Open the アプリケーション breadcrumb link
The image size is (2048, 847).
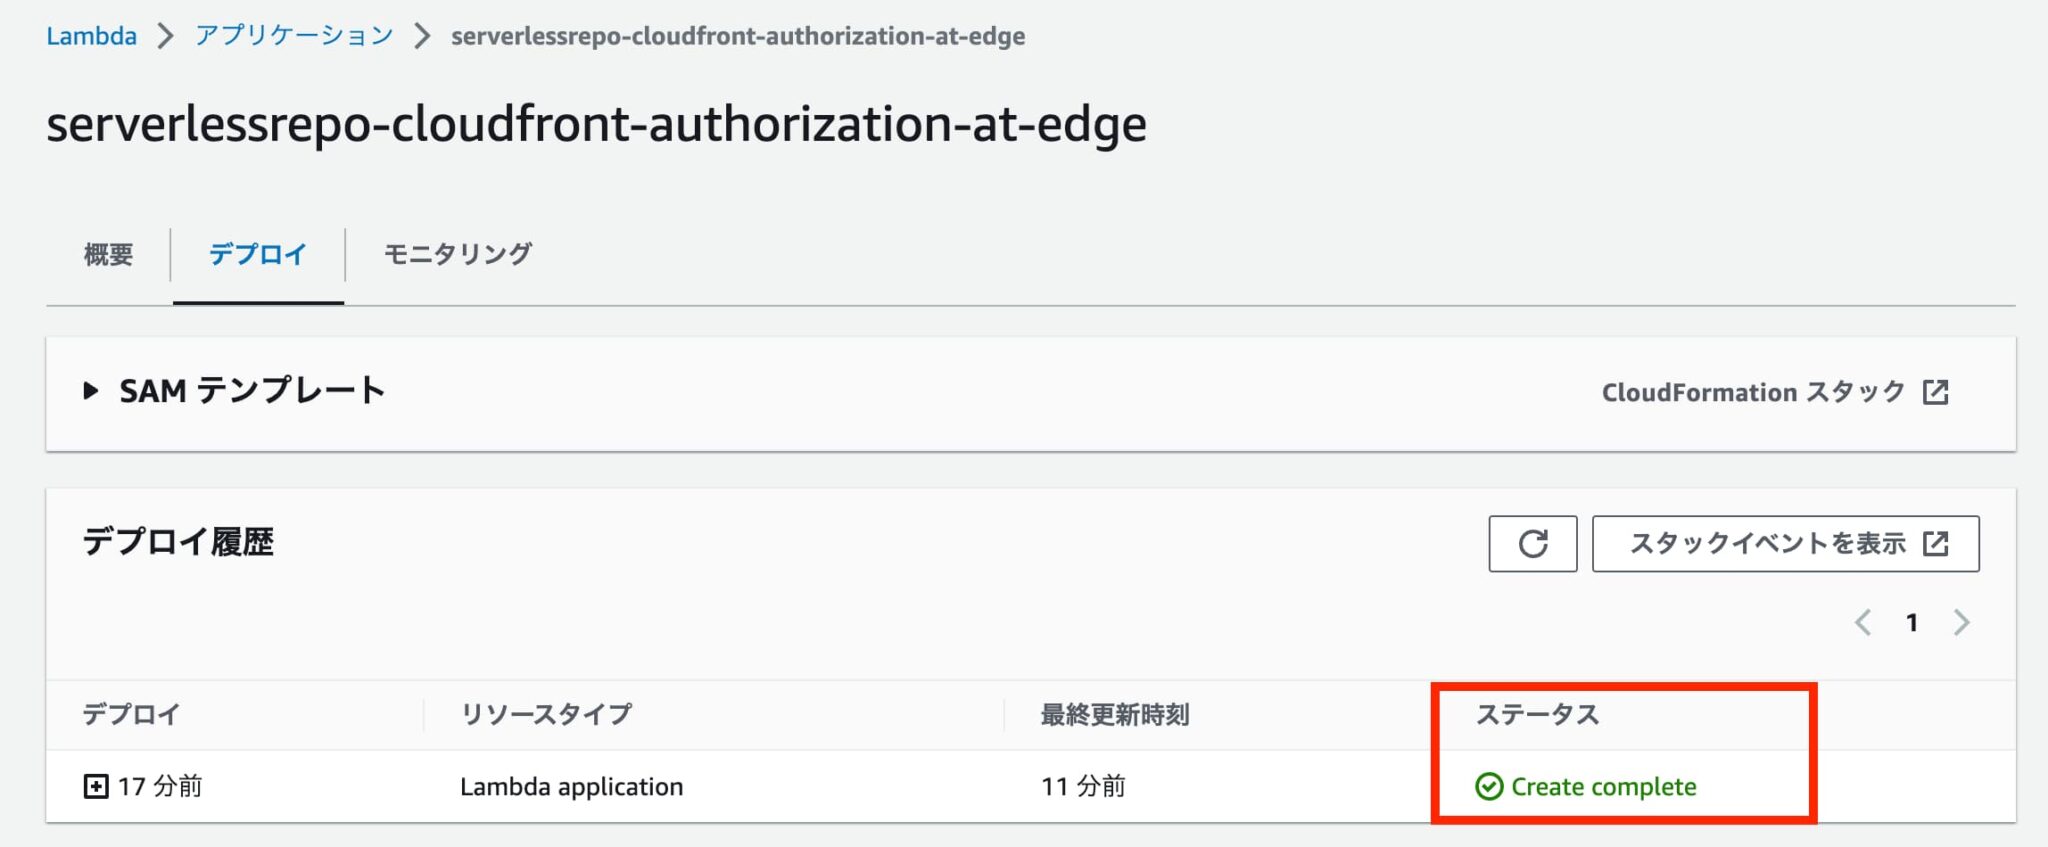tap(294, 35)
